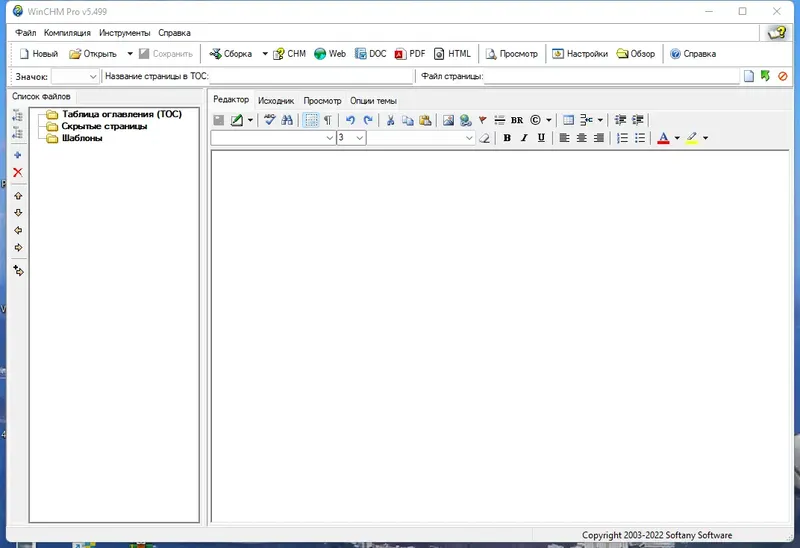The width and height of the screenshot is (800, 548).
Task: Expand the Сборка dropdown arrow
Action: [265, 54]
